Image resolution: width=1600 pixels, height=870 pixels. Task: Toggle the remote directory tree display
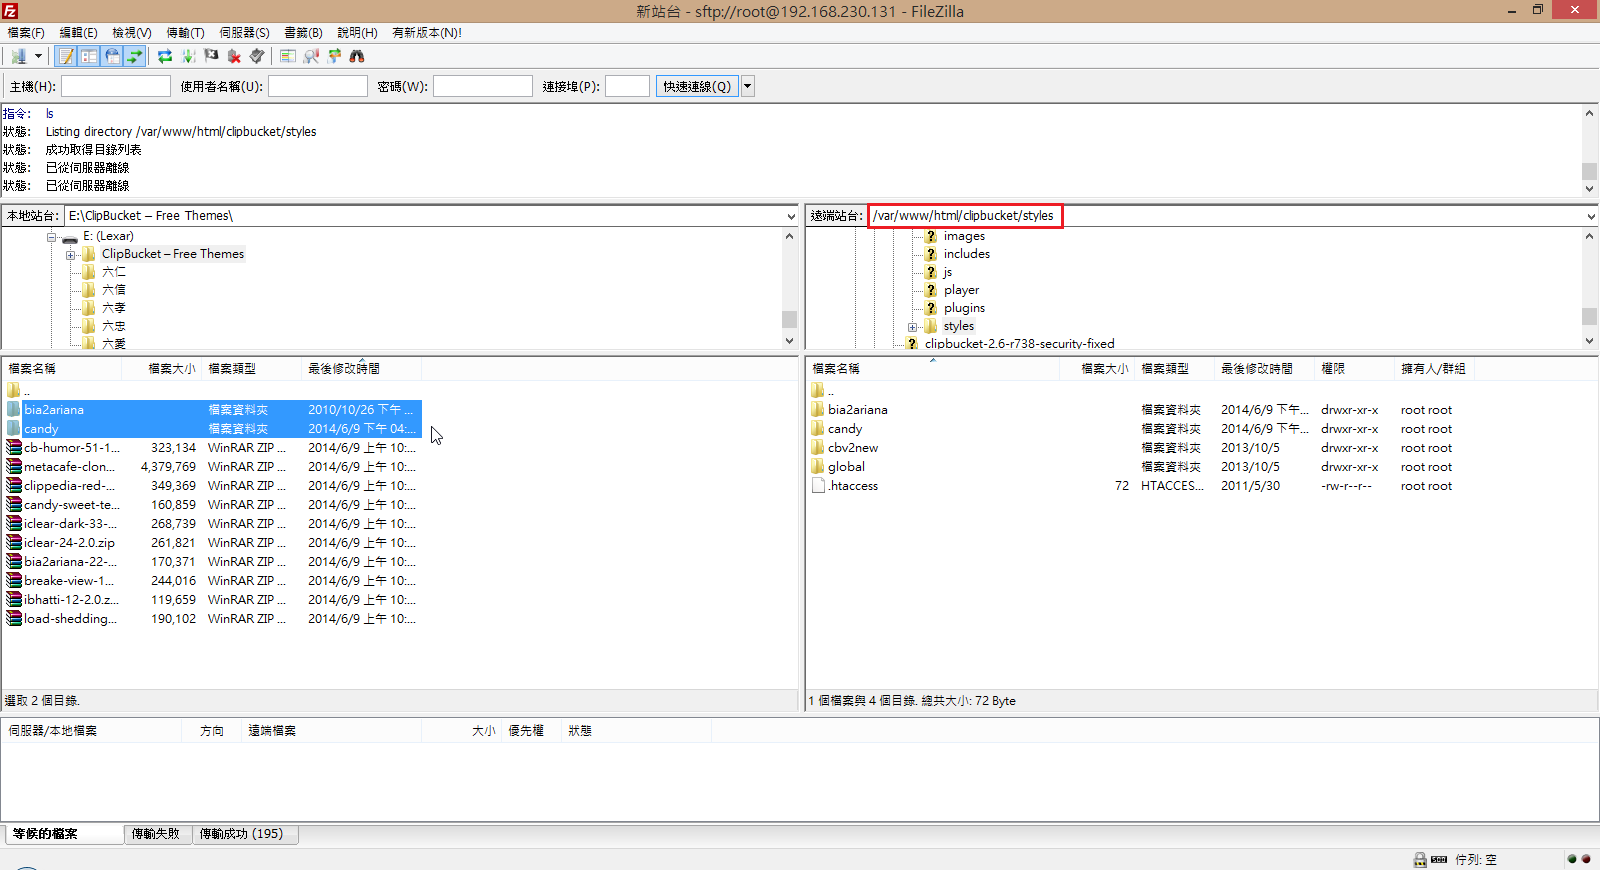(112, 56)
